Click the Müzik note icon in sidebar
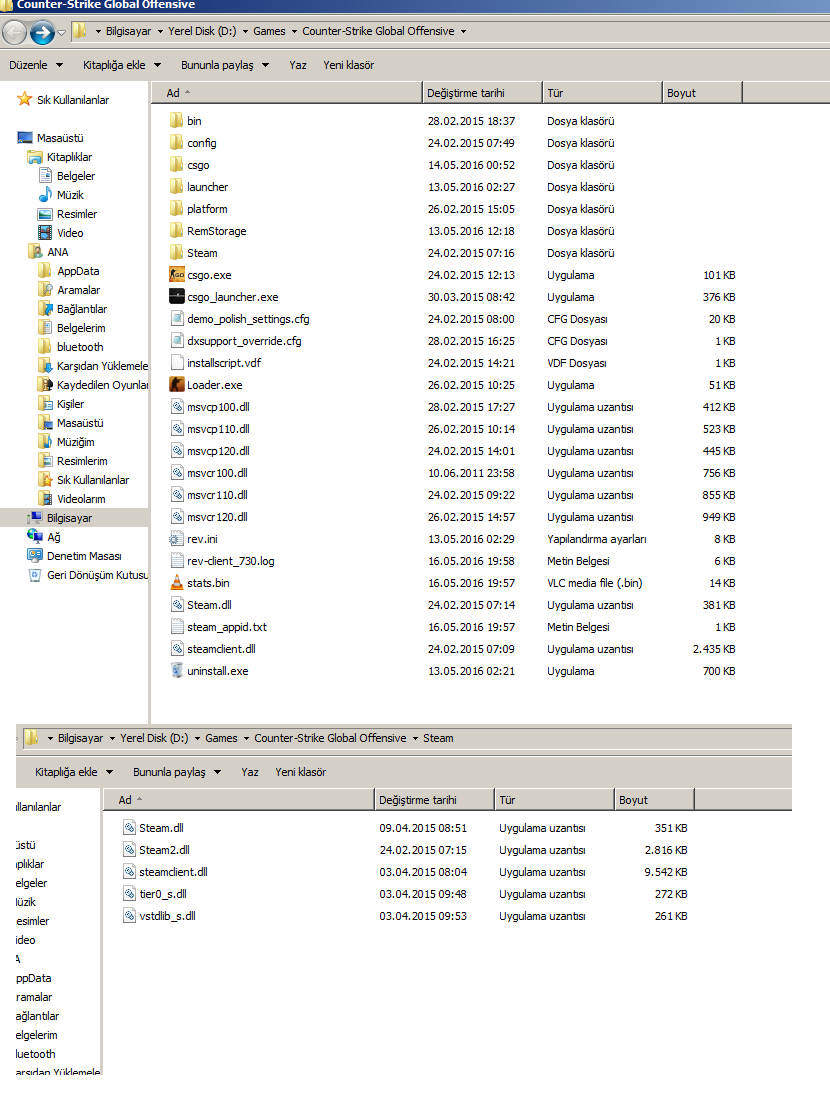The image size is (830, 1104). tap(45, 194)
